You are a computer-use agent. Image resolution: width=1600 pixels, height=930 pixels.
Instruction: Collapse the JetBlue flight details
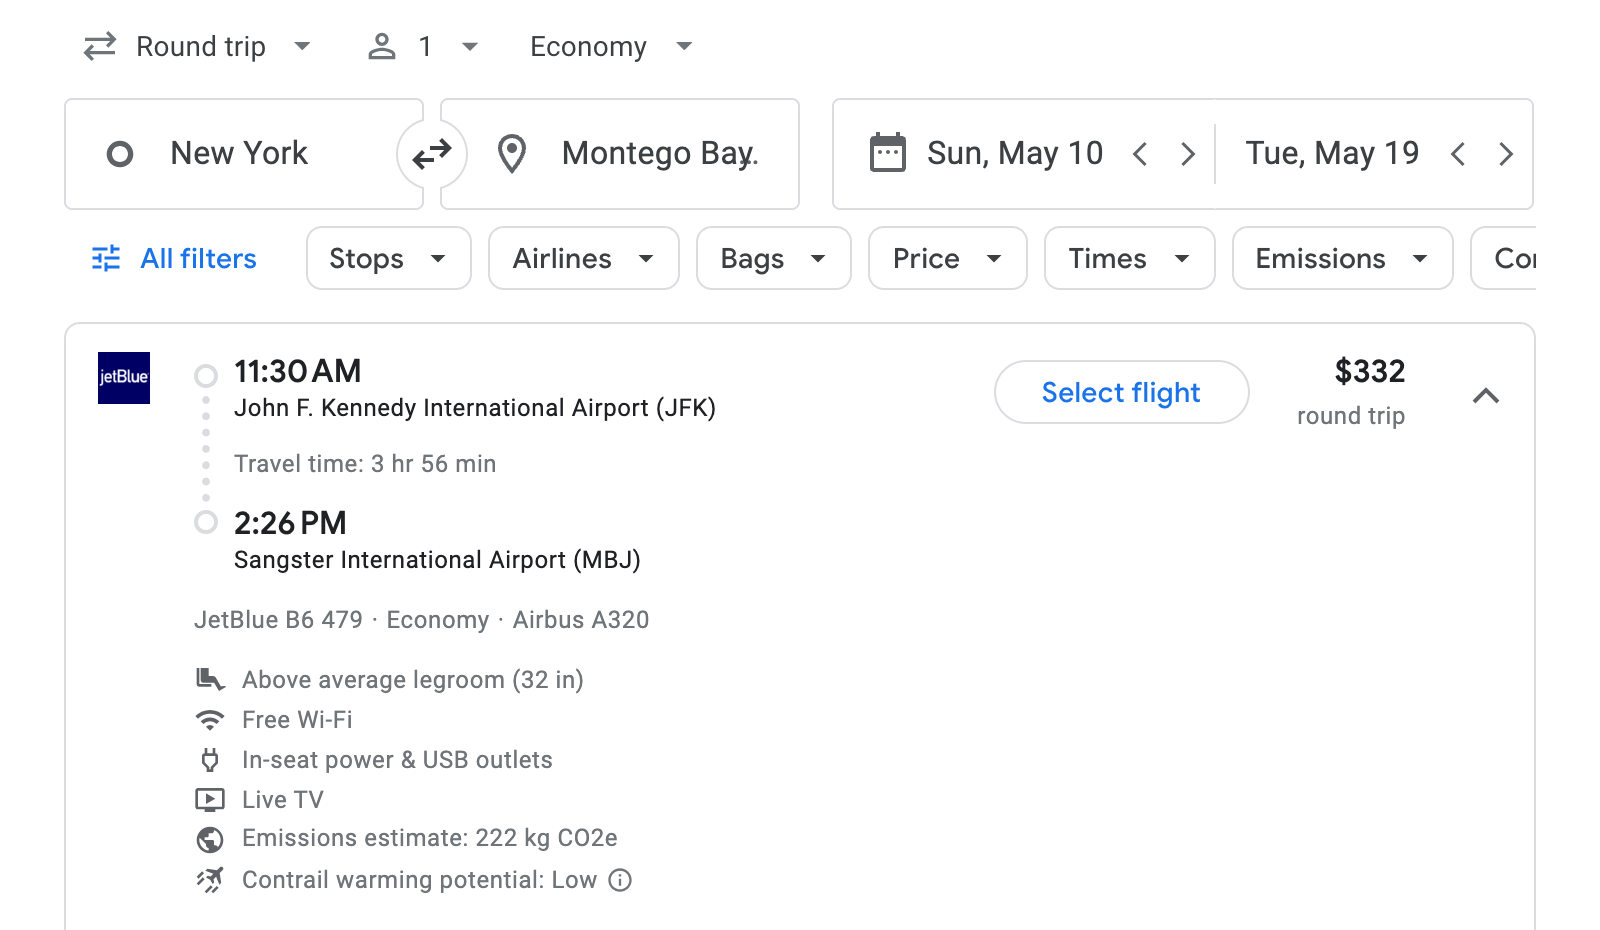coord(1487,396)
